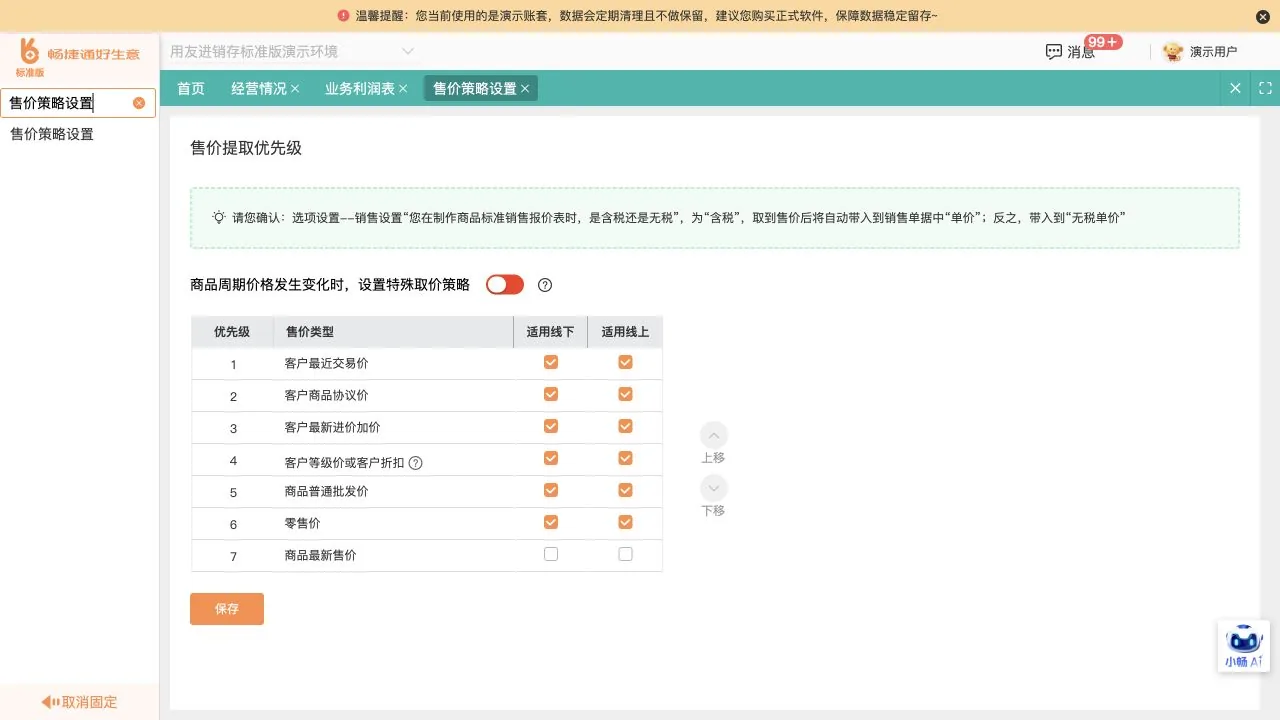Uncheck 适用线下 for 客户最新进价加价
Image resolution: width=1280 pixels, height=720 pixels.
point(551,426)
